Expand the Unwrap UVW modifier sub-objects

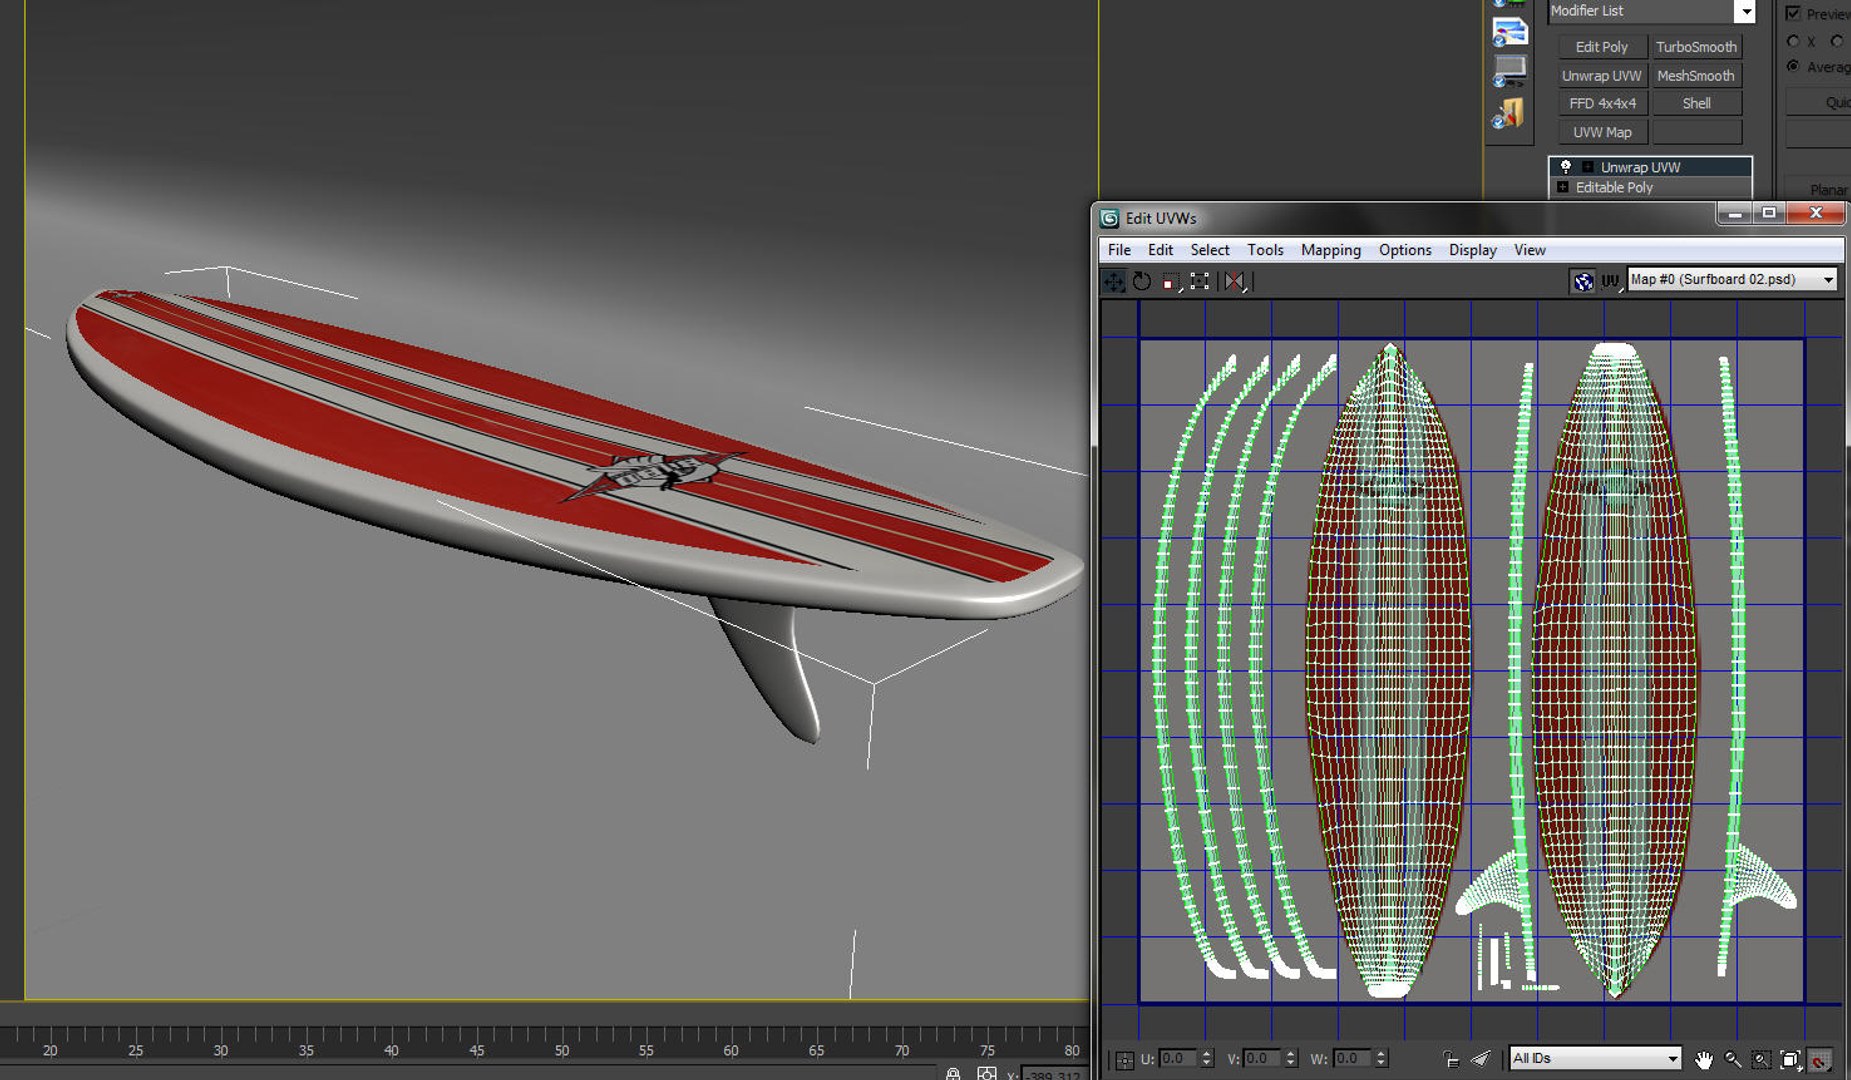pyautogui.click(x=1587, y=167)
